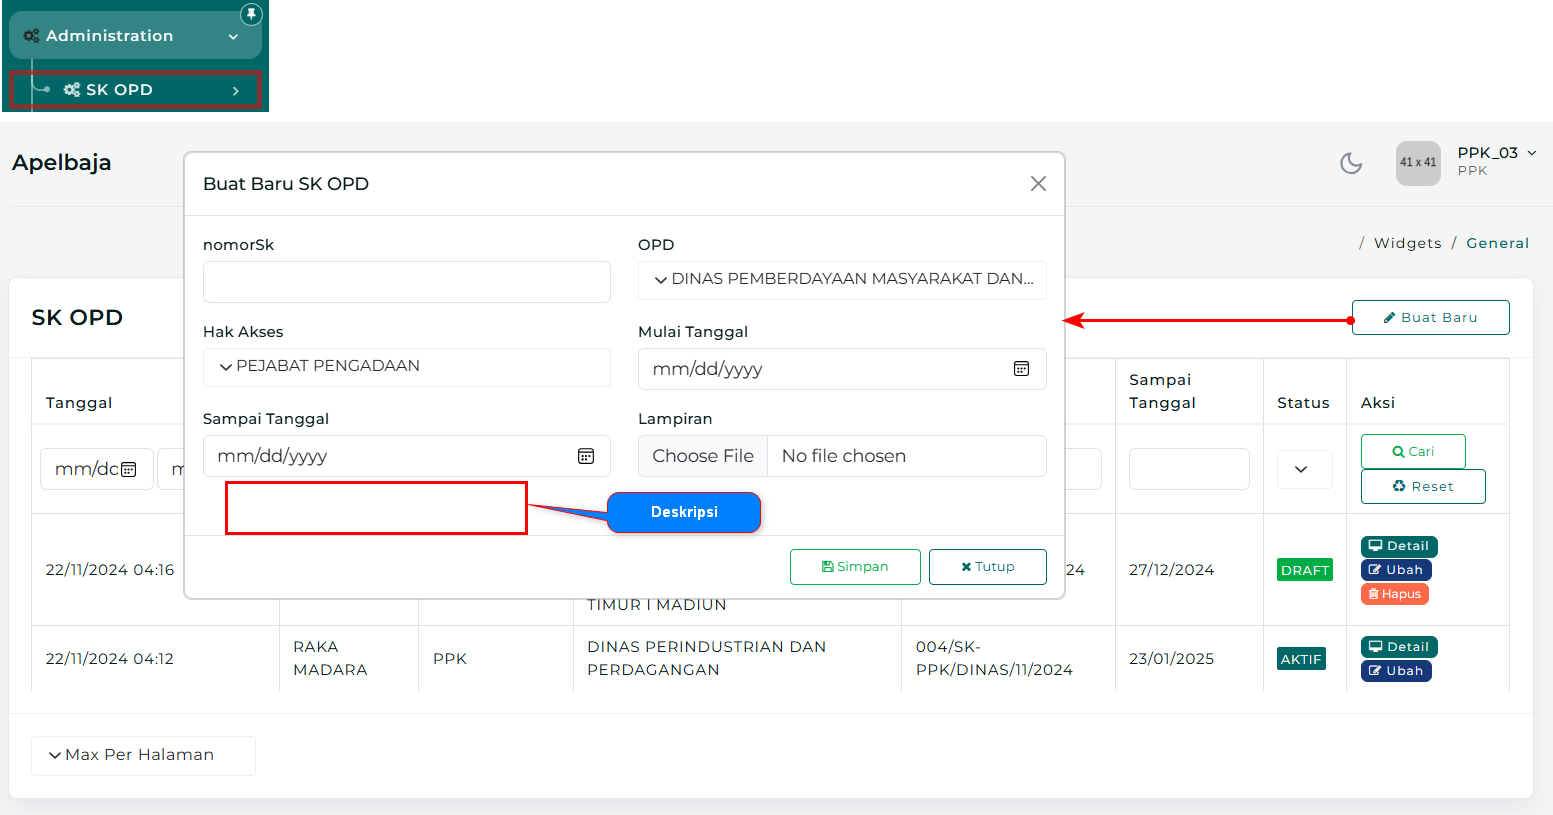The width and height of the screenshot is (1553, 815).
Task: Open calendar picker for Sampai Tanggal
Action: [586, 456]
